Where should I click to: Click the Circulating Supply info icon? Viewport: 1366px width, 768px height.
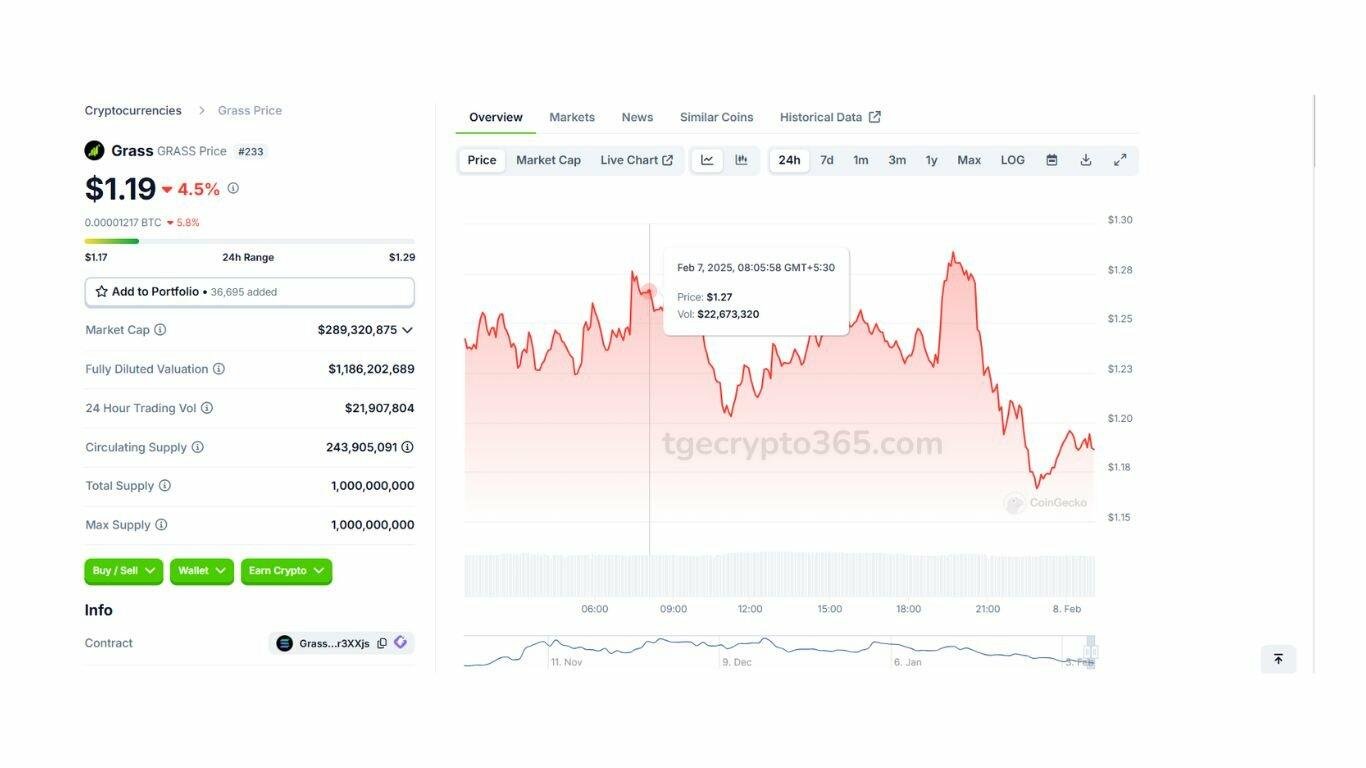tap(197, 447)
